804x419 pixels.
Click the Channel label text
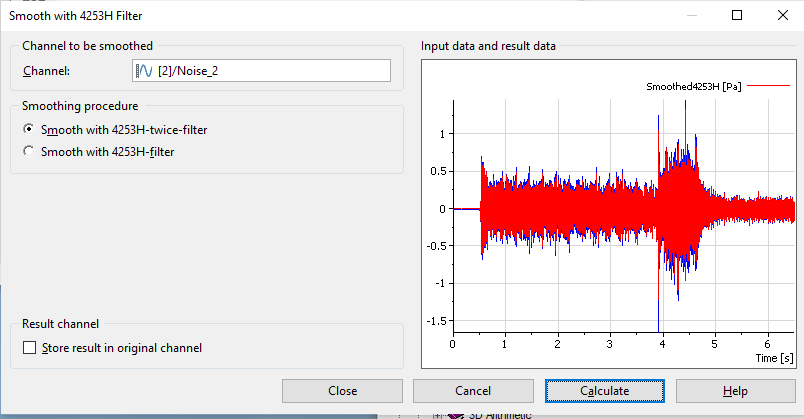[45, 71]
